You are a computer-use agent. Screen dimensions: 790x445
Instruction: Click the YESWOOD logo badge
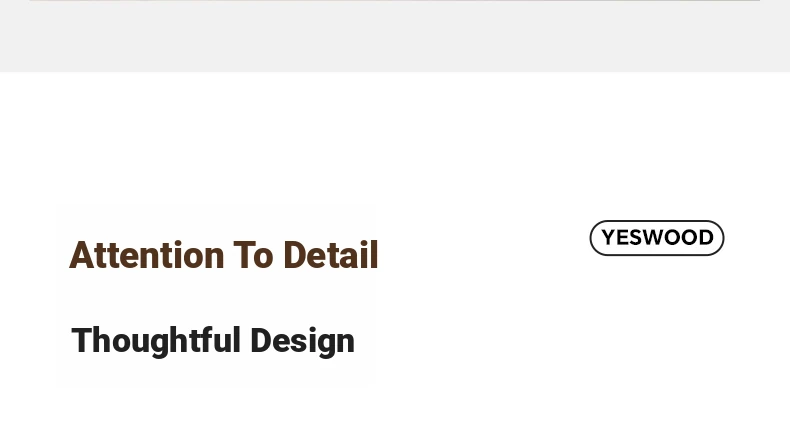click(656, 237)
